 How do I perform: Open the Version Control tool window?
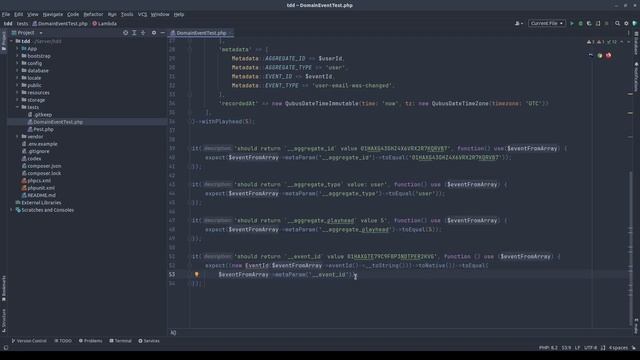pyautogui.click(x=29, y=341)
